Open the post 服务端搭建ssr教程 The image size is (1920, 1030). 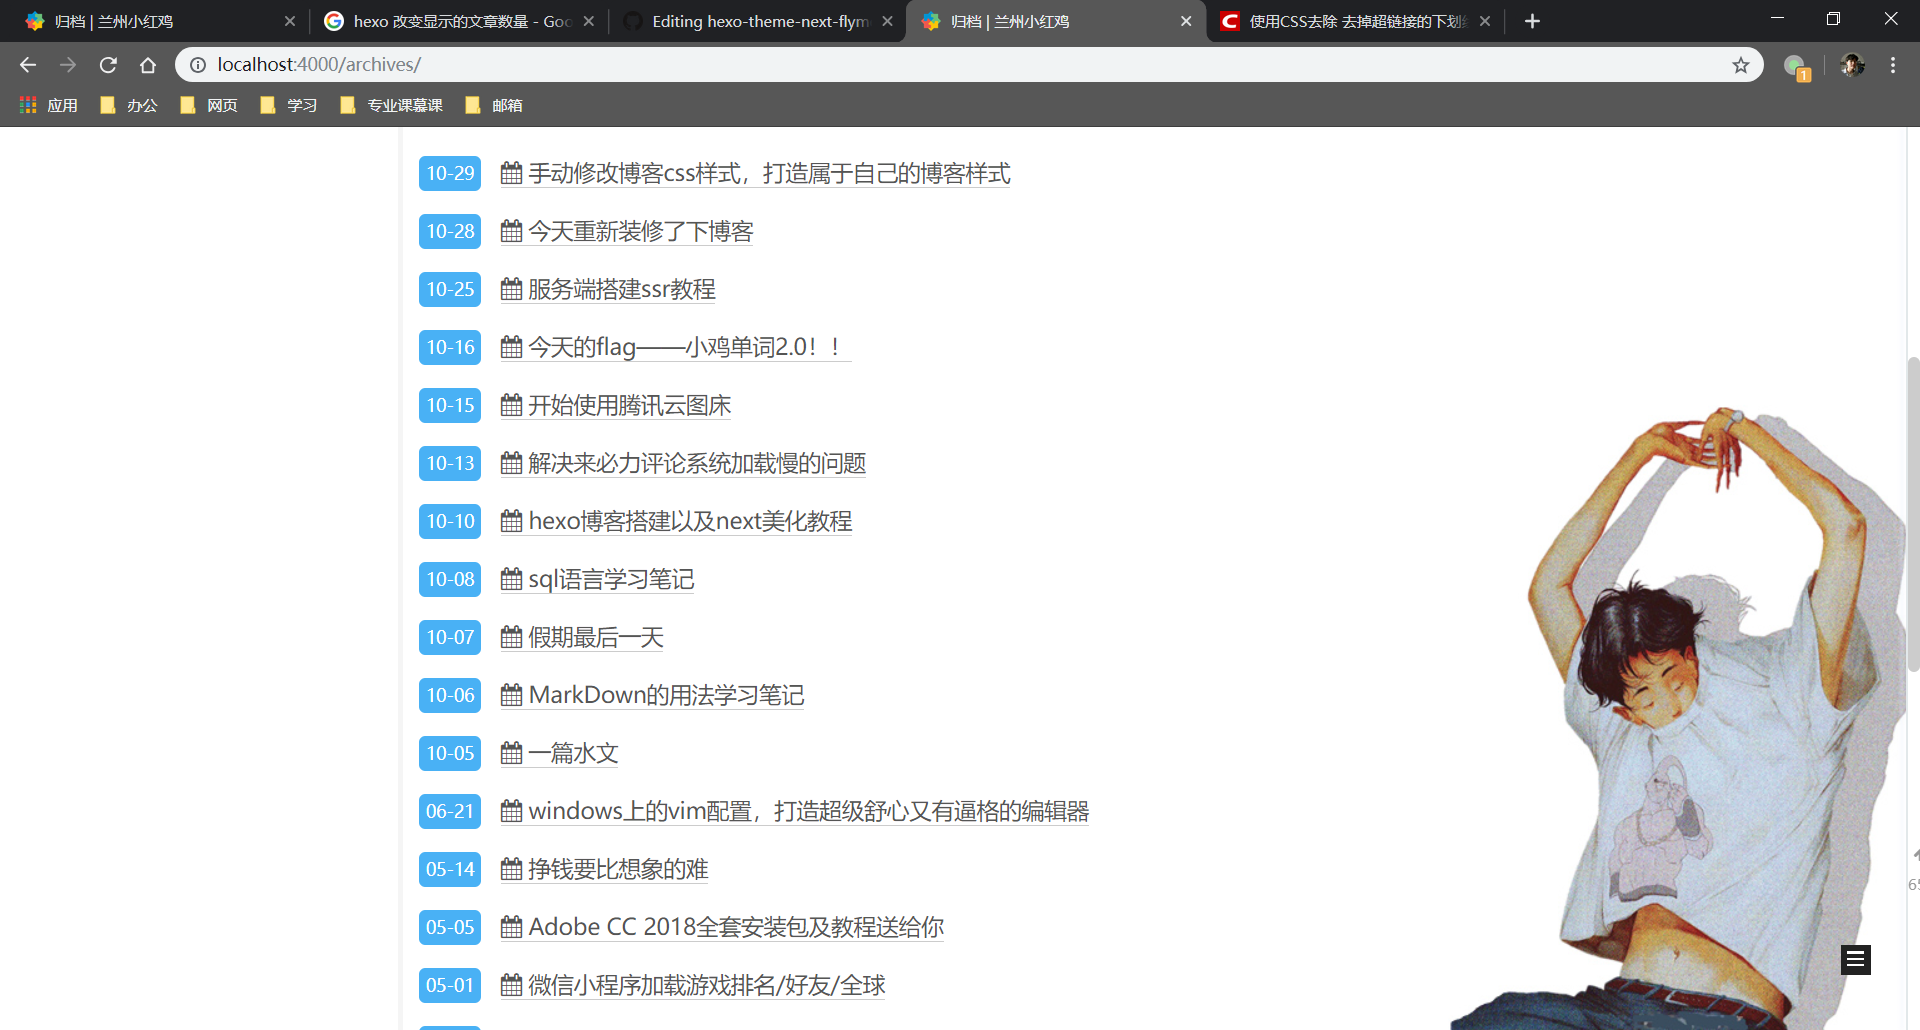coord(621,290)
